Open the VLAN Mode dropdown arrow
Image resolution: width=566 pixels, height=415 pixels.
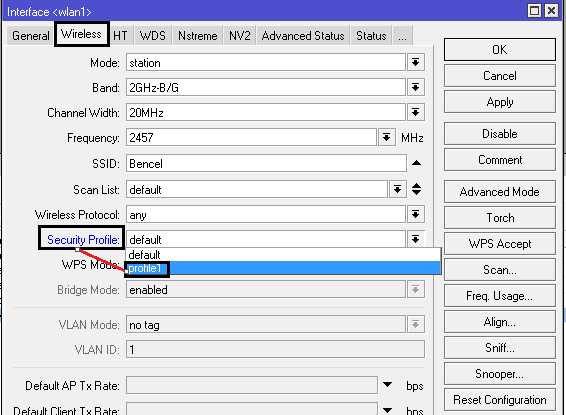pyautogui.click(x=415, y=324)
